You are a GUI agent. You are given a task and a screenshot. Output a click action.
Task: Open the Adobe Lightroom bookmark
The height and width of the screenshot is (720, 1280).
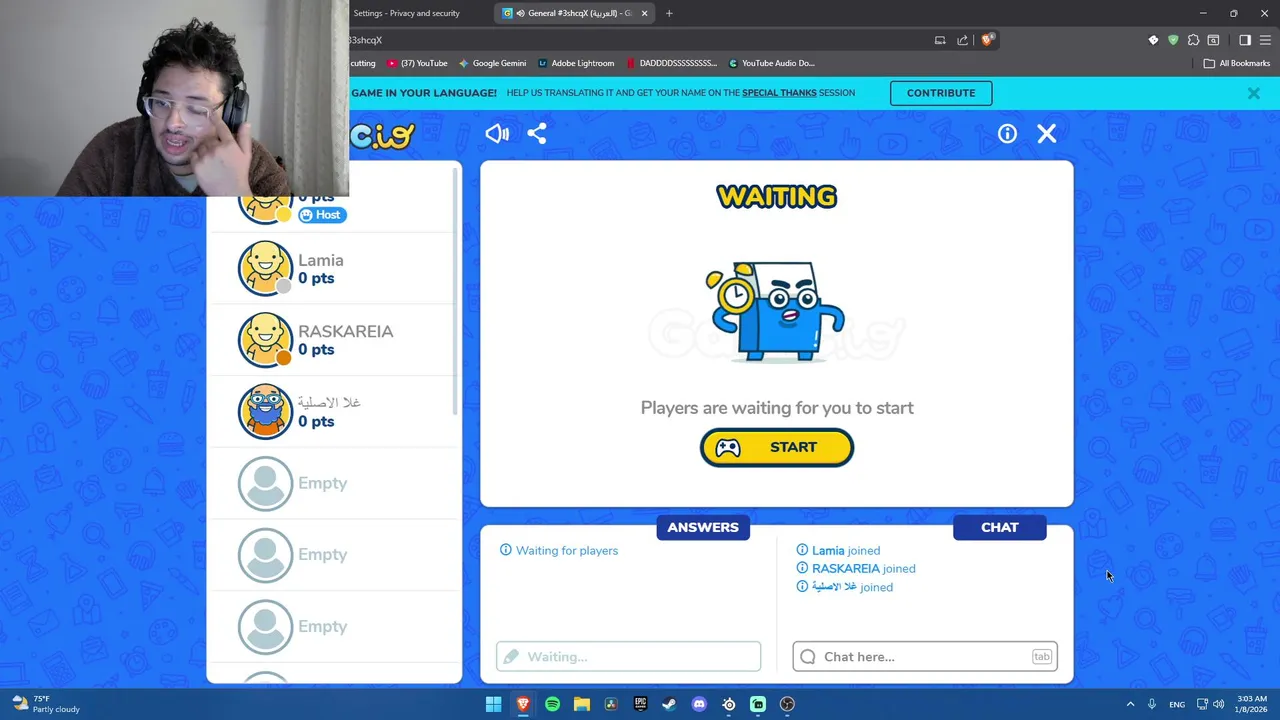pos(576,63)
